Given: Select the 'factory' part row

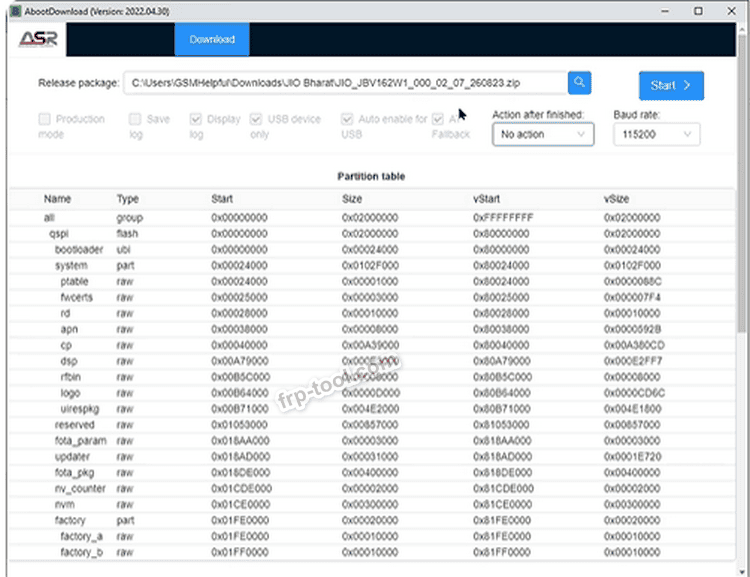Looking at the screenshot, I should (x=372, y=520).
